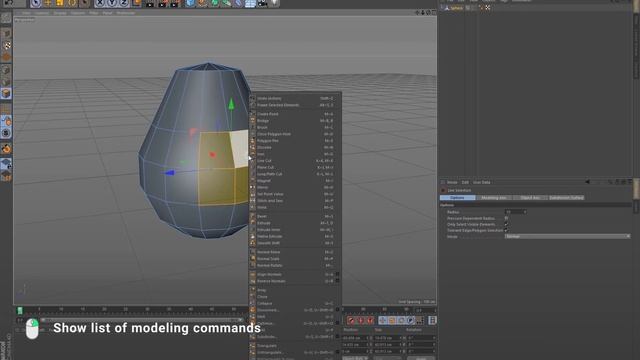Select the Scale tool in top toolbar

click(60, 4)
